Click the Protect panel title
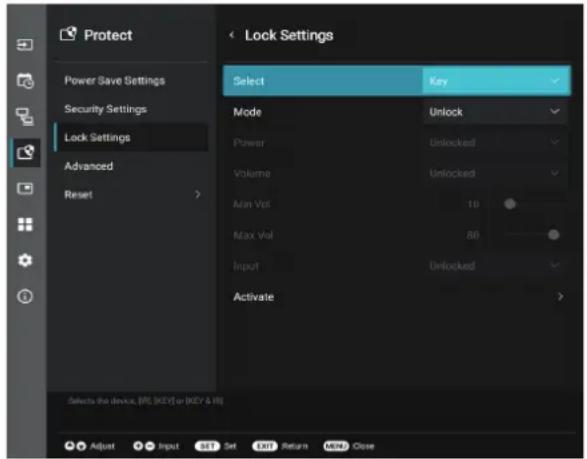This screenshot has height=459, width=587. click(x=108, y=35)
